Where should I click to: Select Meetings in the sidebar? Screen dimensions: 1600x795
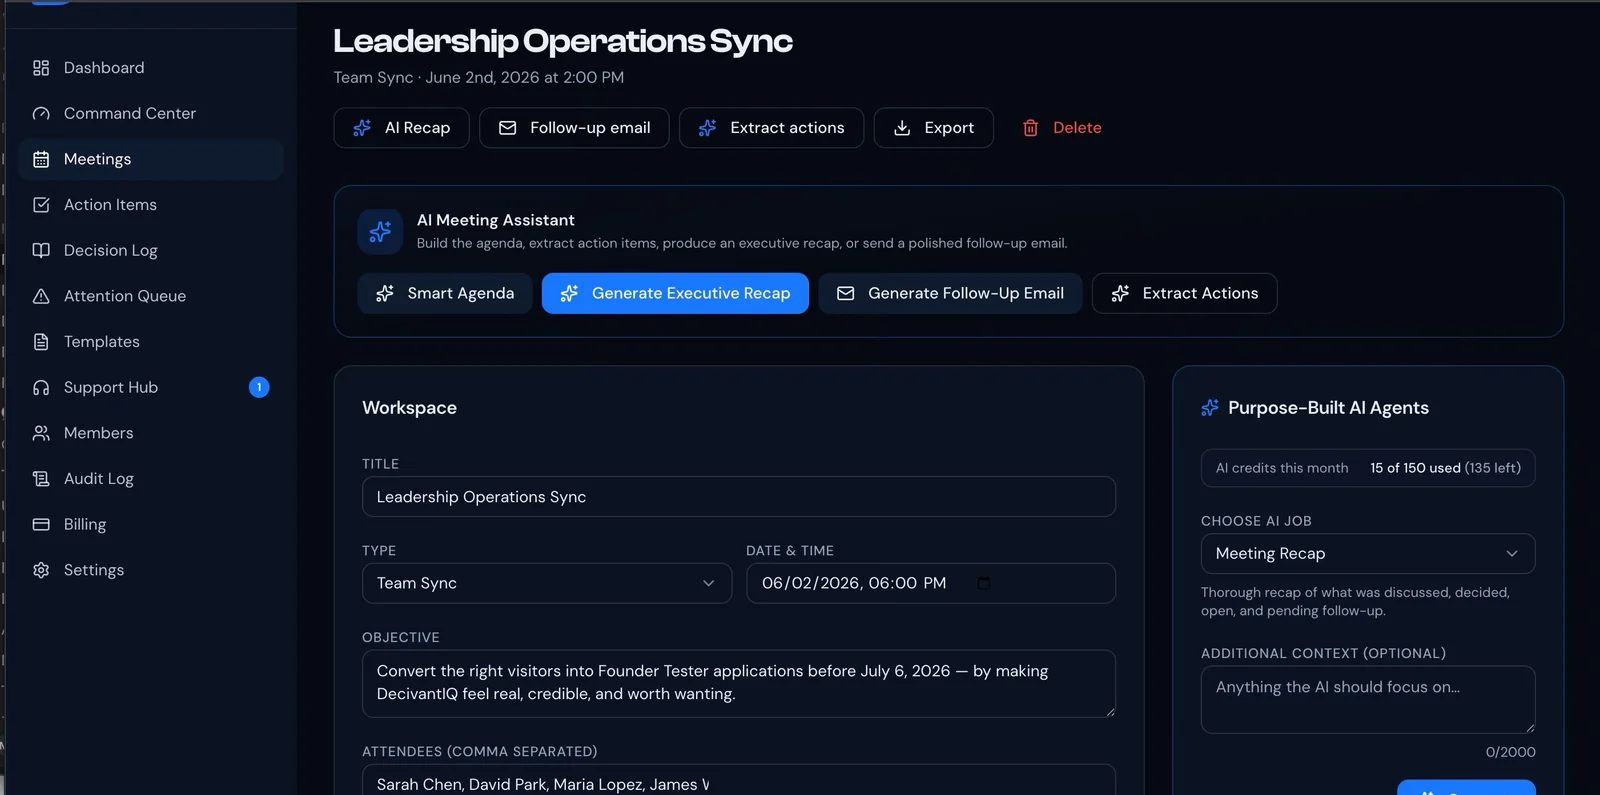tap(151, 159)
